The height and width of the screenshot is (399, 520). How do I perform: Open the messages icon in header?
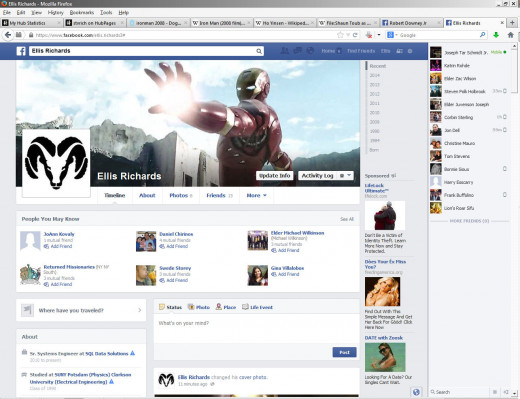point(297,51)
